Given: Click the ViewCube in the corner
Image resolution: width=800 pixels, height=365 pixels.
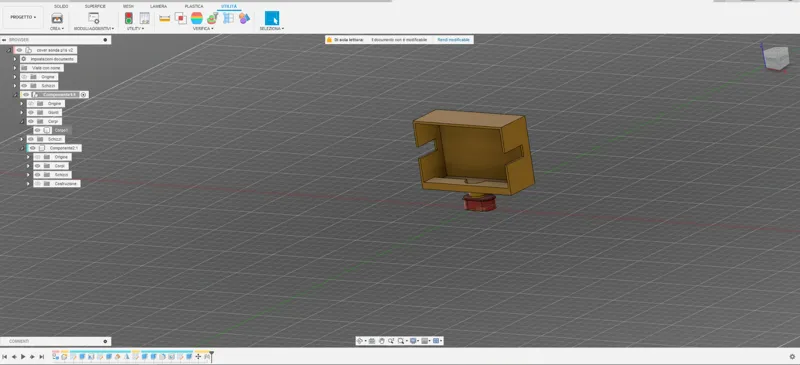Looking at the screenshot, I should coord(776,58).
